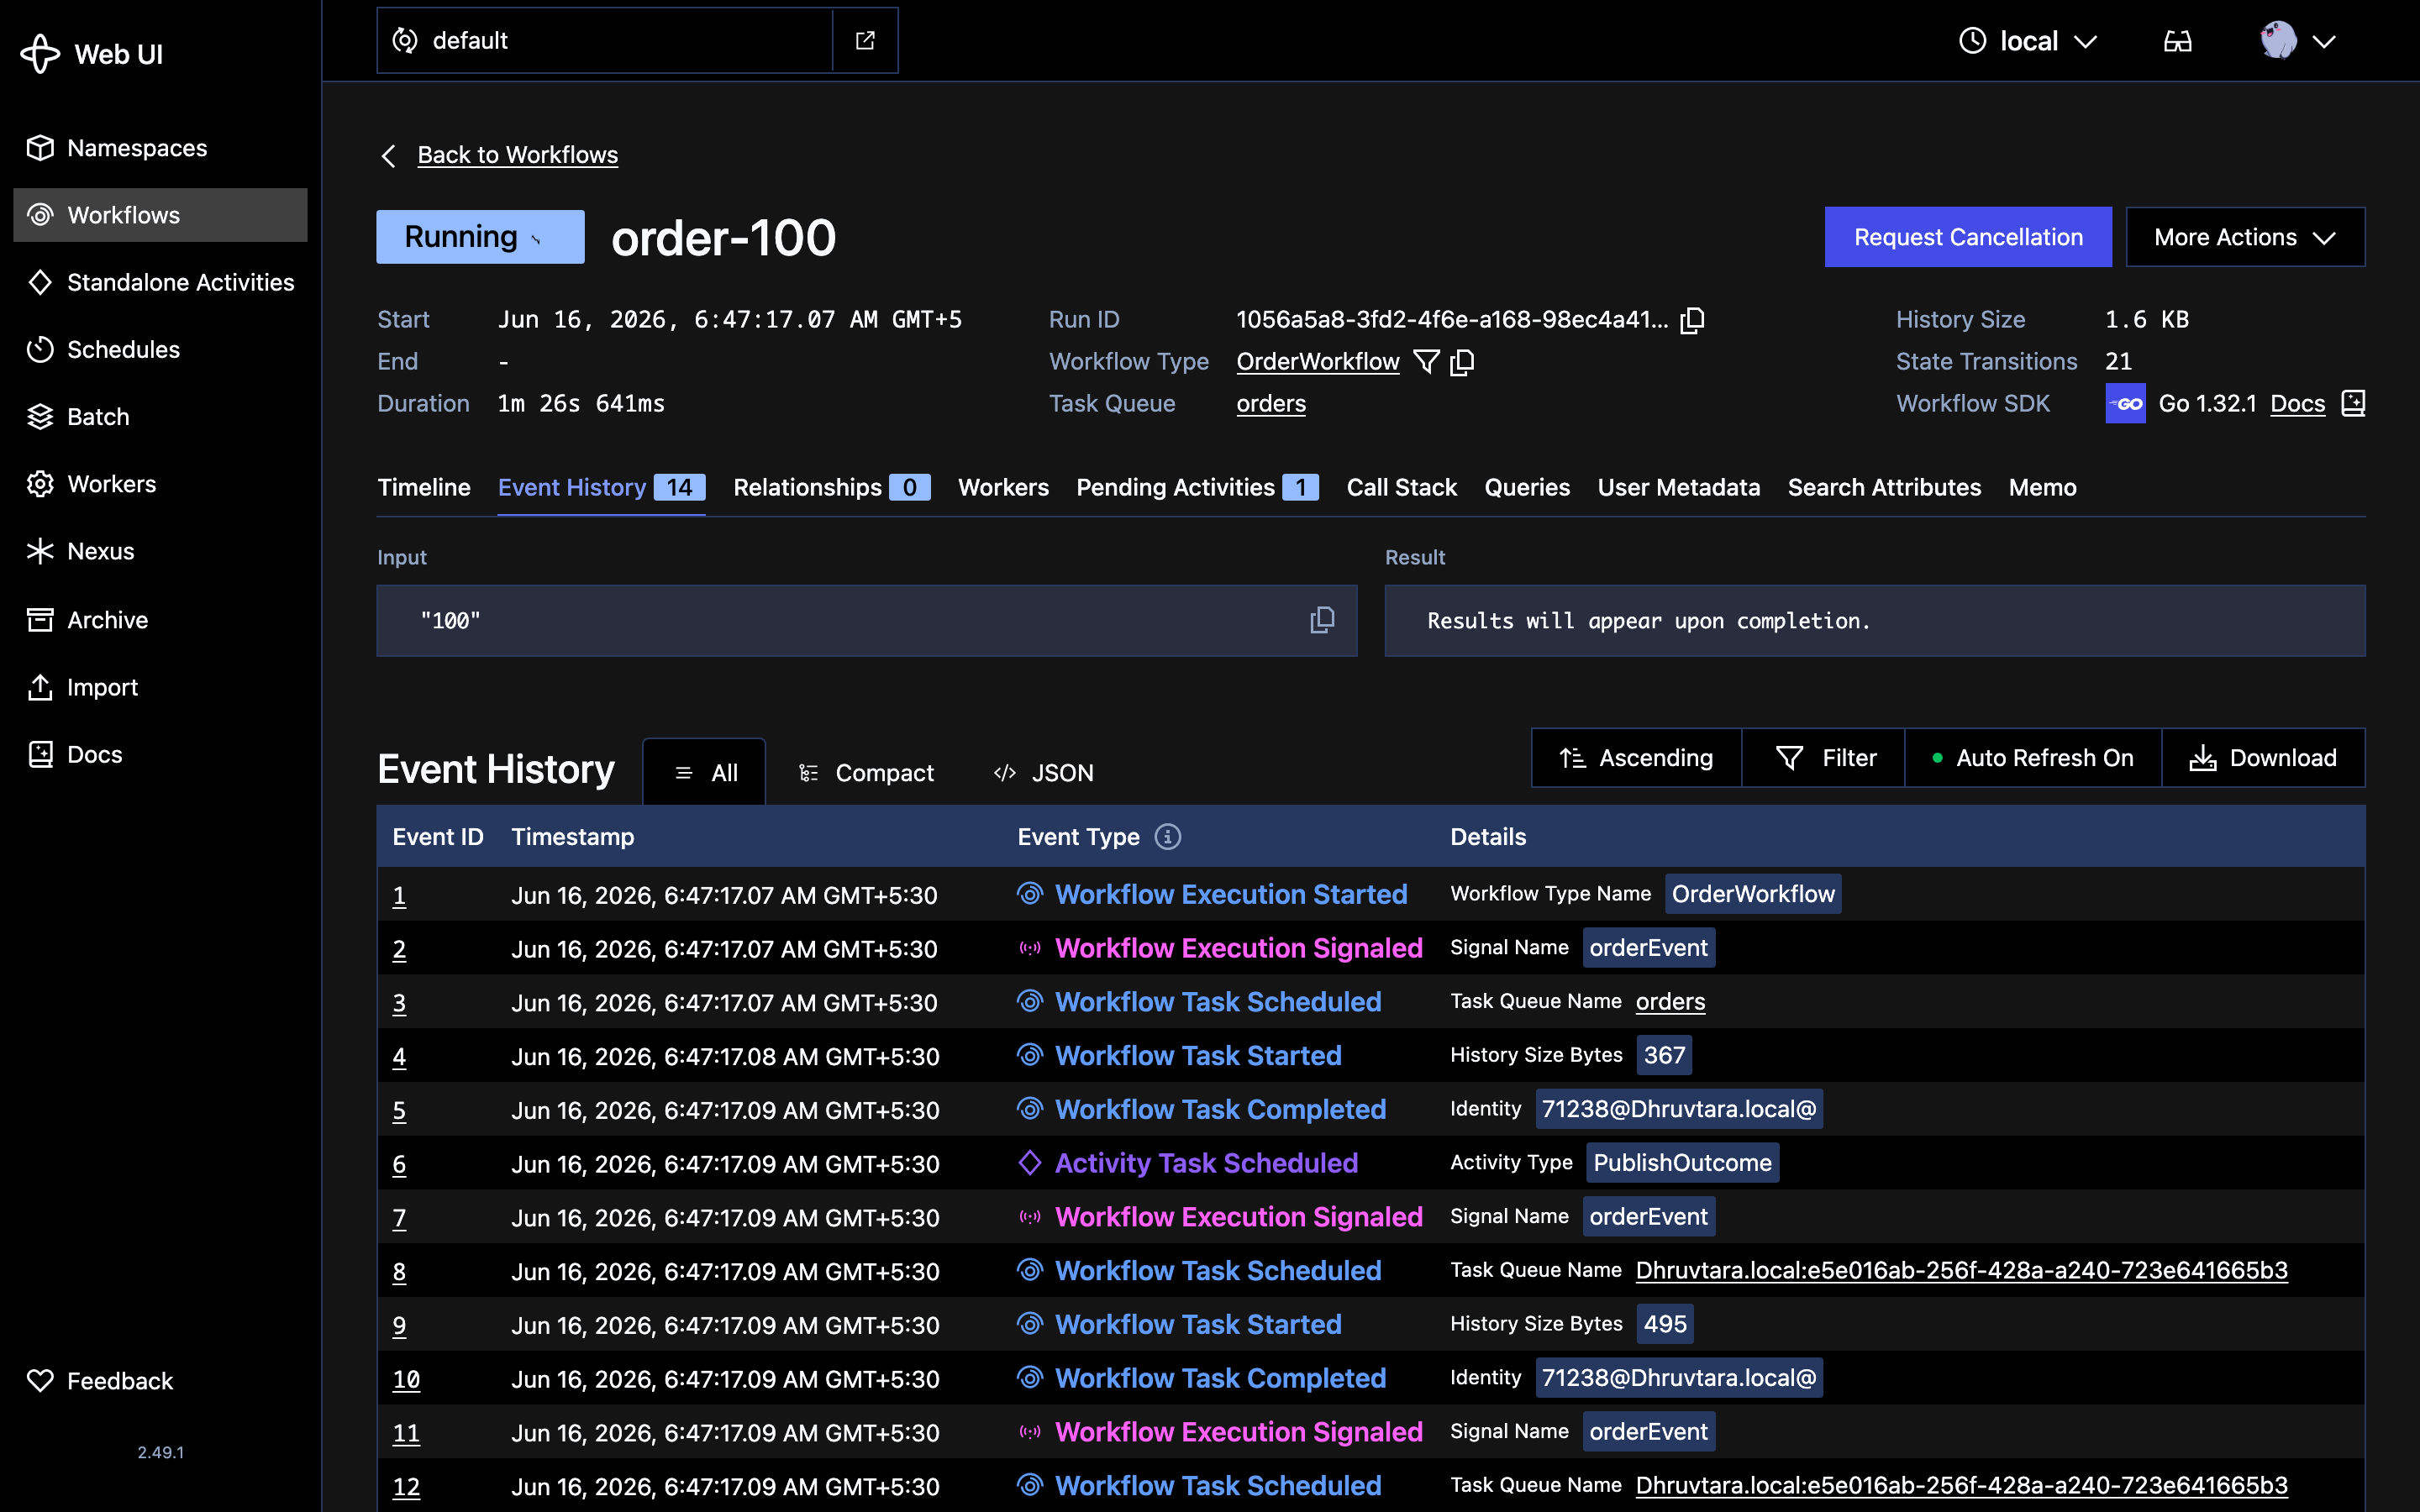Select the All event view
Screen dimensions: 2420x1512
coord(704,772)
